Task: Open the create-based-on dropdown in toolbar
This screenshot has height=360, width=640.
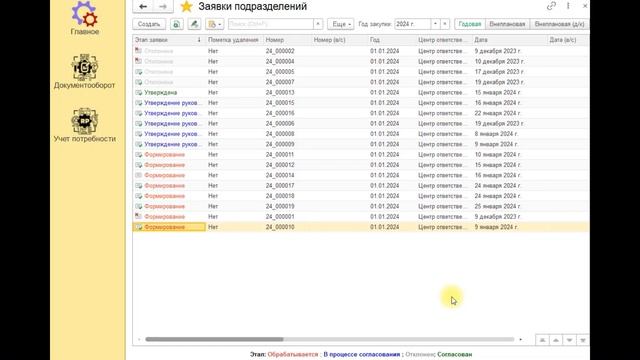Action: [215, 24]
